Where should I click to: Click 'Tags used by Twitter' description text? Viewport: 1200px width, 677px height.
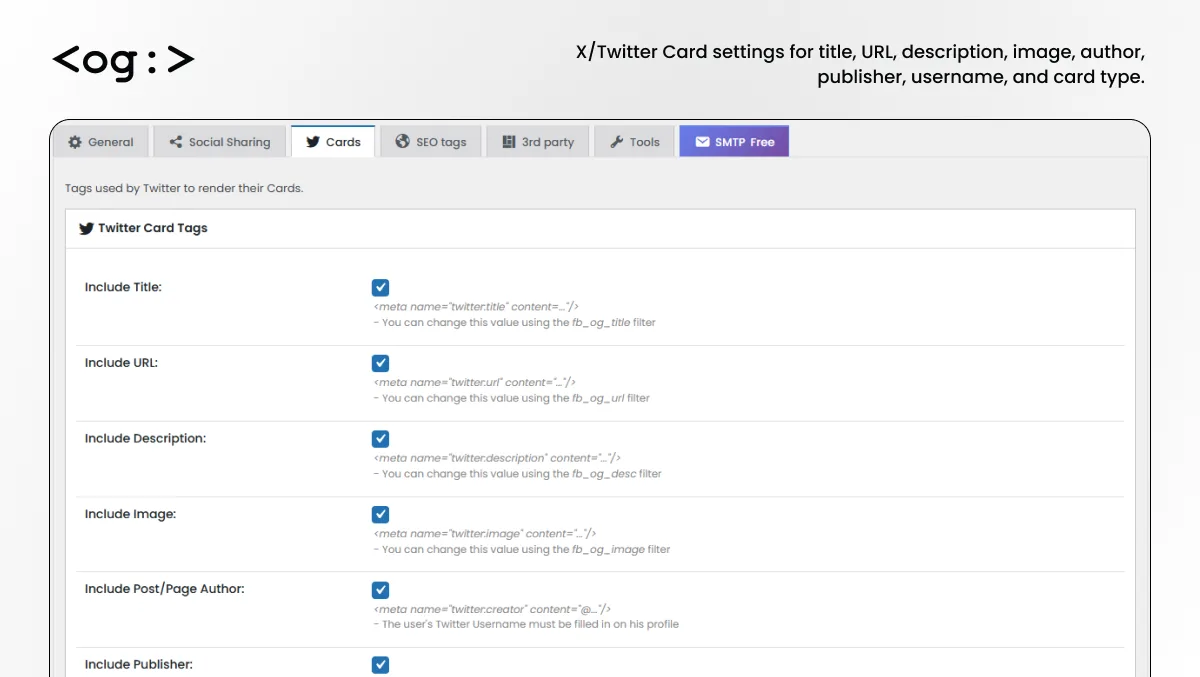[184, 188]
